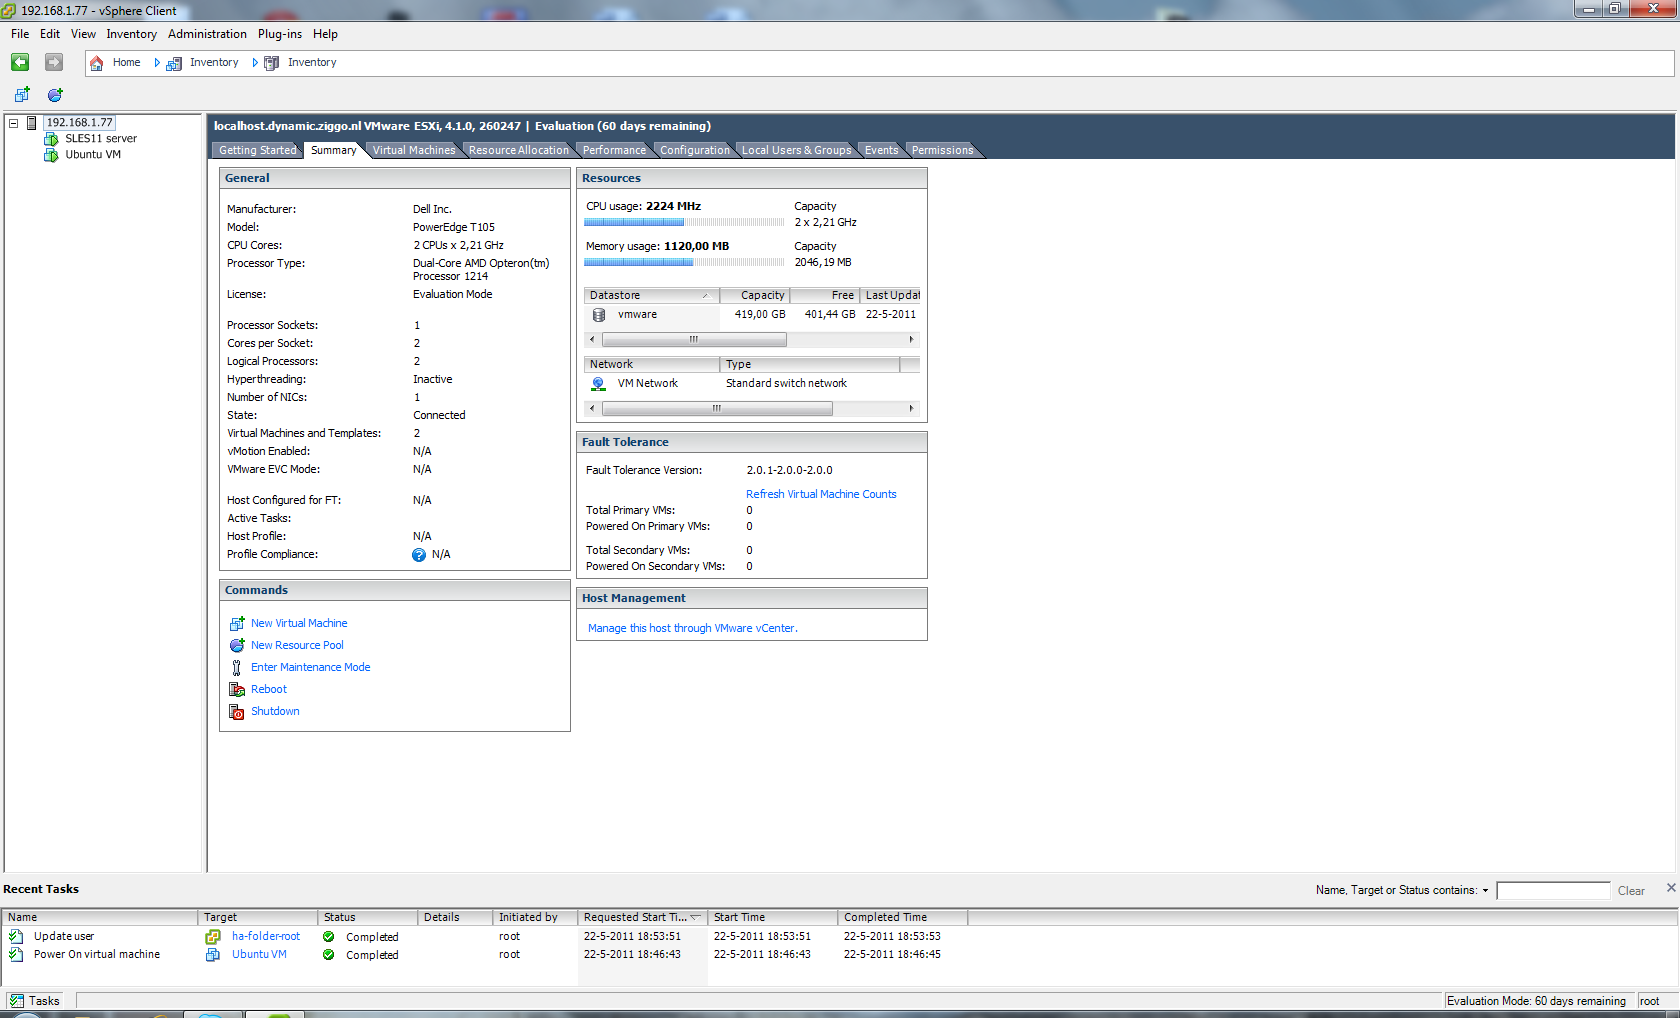Click the Update user task icon
This screenshot has height=1018, width=1680.
tap(16, 937)
